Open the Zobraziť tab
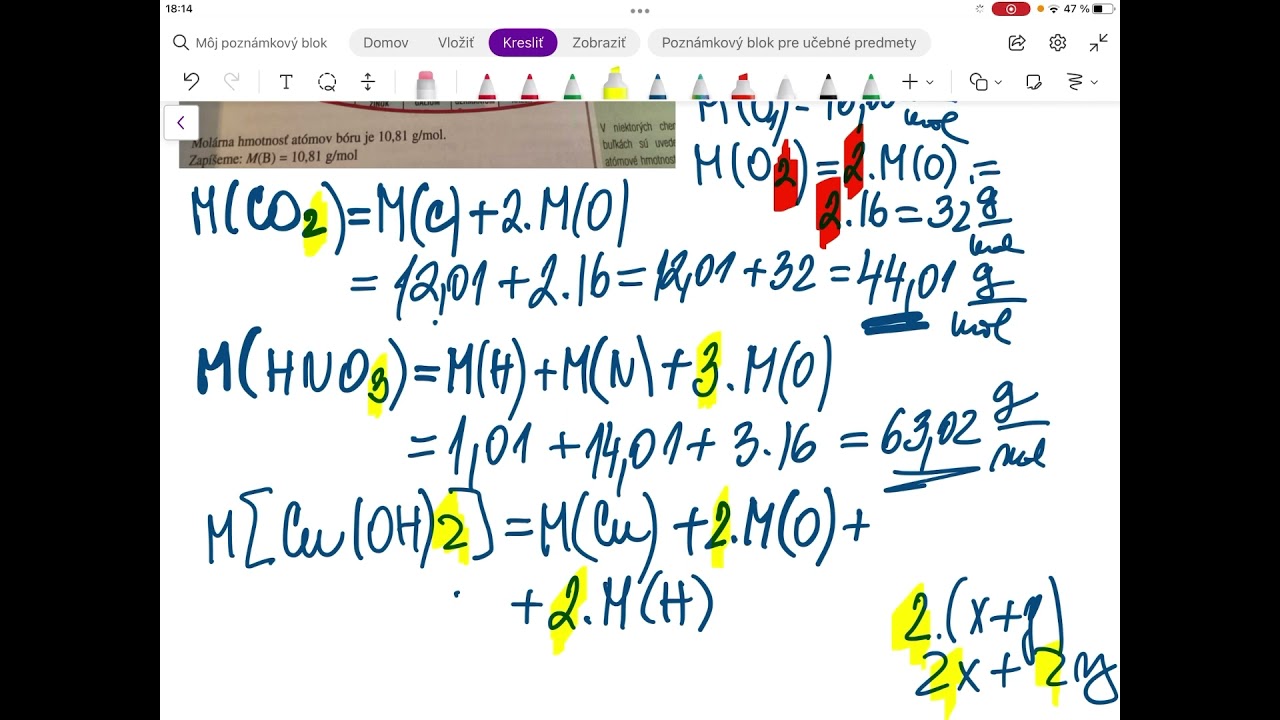1280x720 pixels. tap(599, 43)
